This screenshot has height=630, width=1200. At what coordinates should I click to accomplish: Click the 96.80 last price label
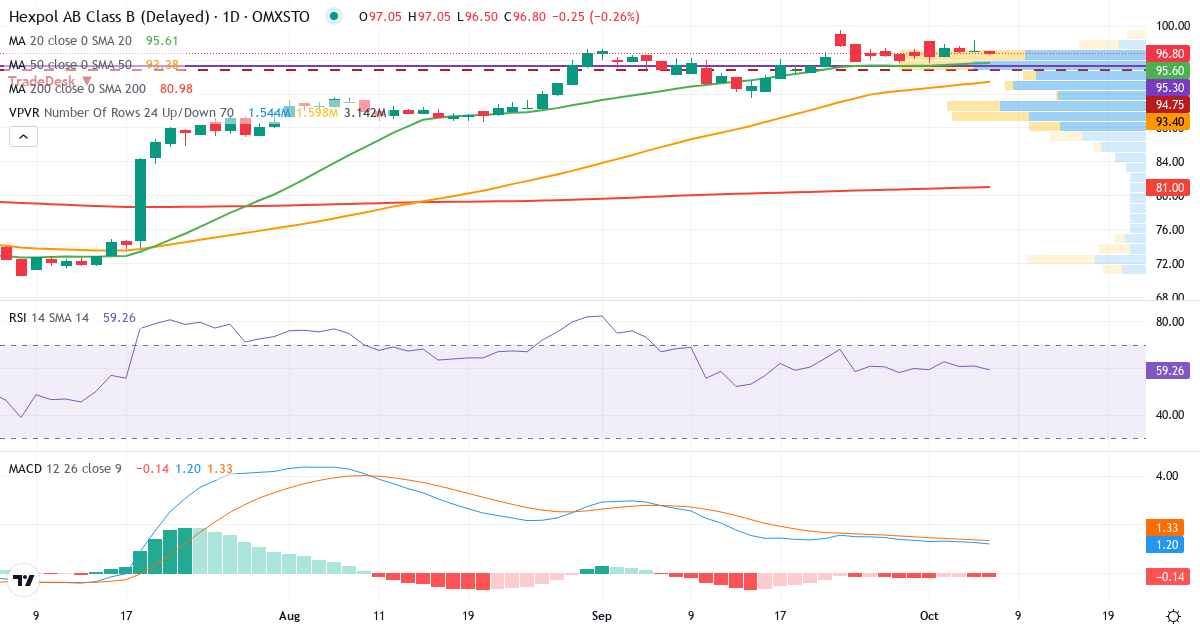click(1170, 54)
